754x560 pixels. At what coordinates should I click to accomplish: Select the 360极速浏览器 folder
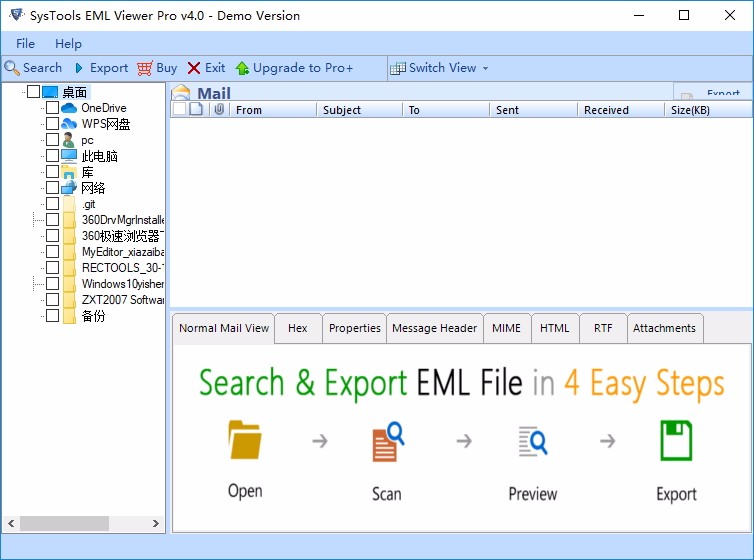[123, 236]
